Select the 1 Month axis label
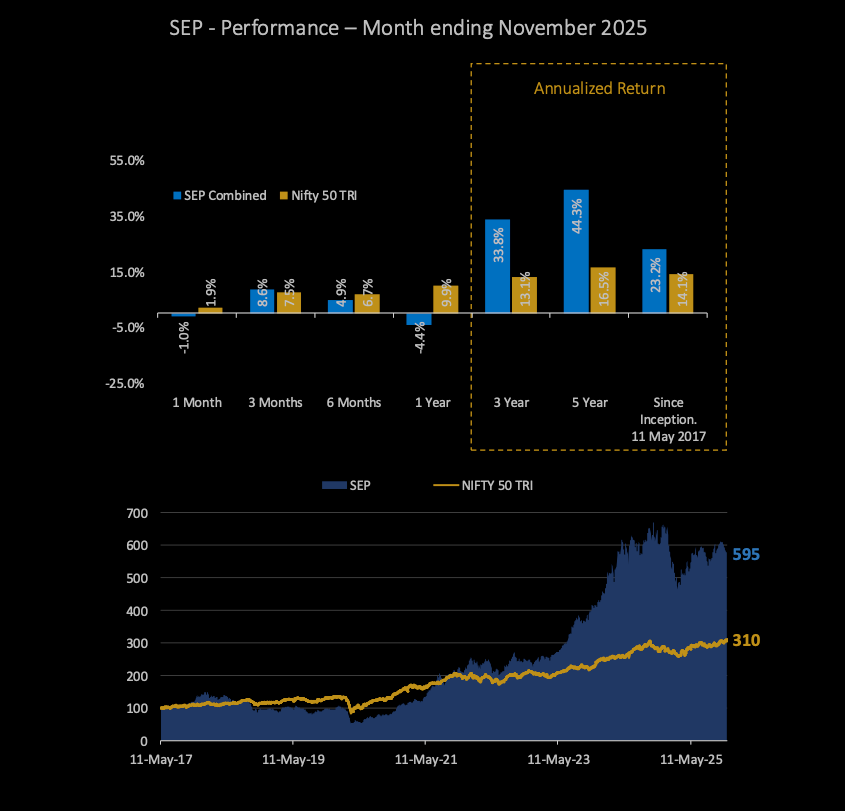This screenshot has width=845, height=811. point(197,403)
